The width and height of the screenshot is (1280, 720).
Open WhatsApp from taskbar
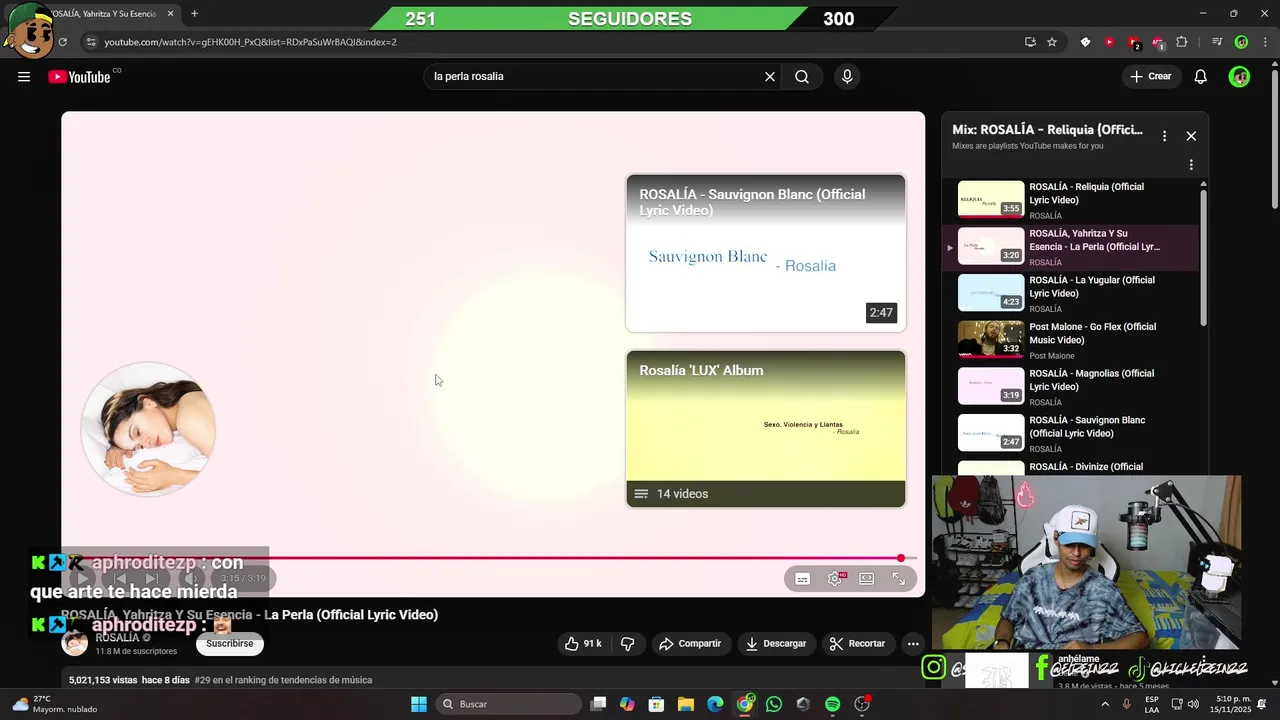[774, 704]
